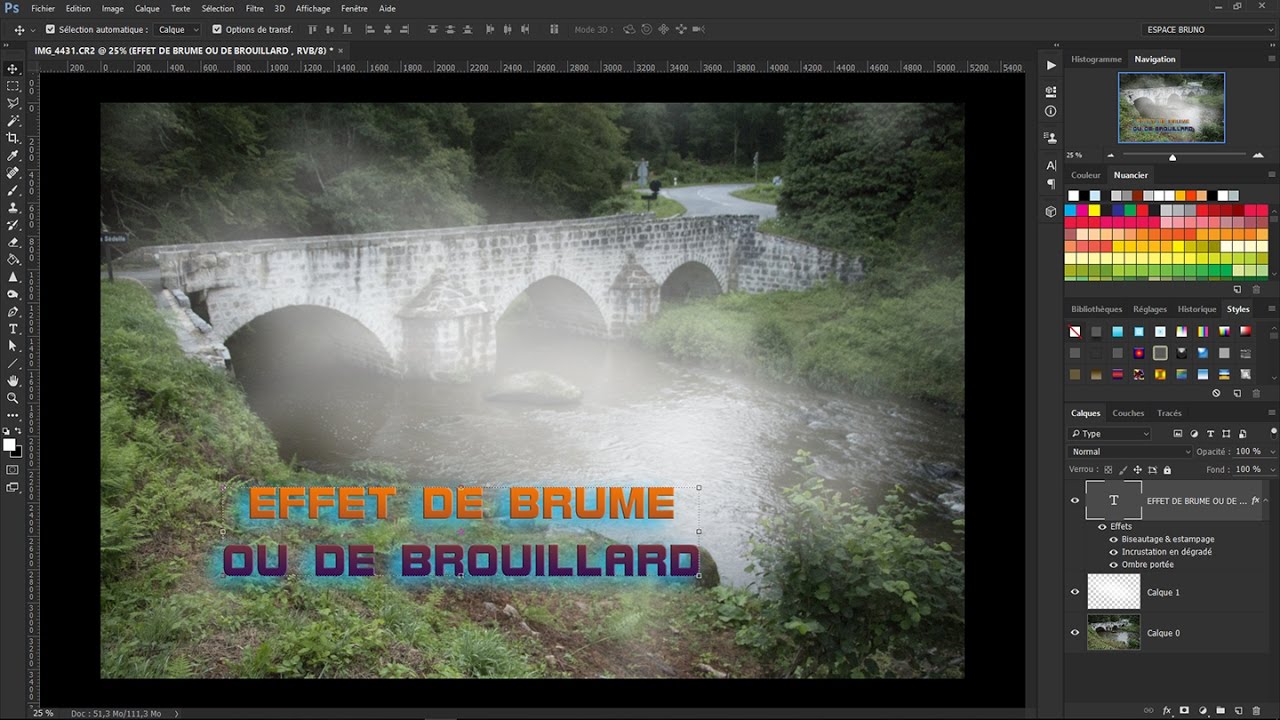Open the Filtre menu
1280x720 pixels.
(255, 8)
